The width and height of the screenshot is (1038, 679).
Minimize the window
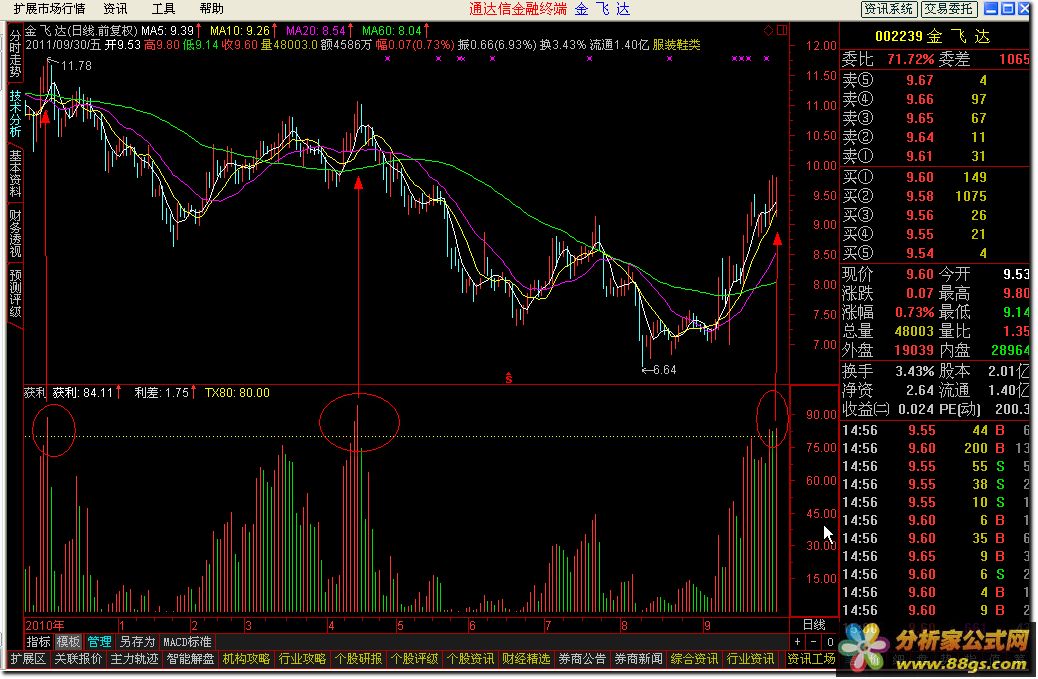pos(991,9)
